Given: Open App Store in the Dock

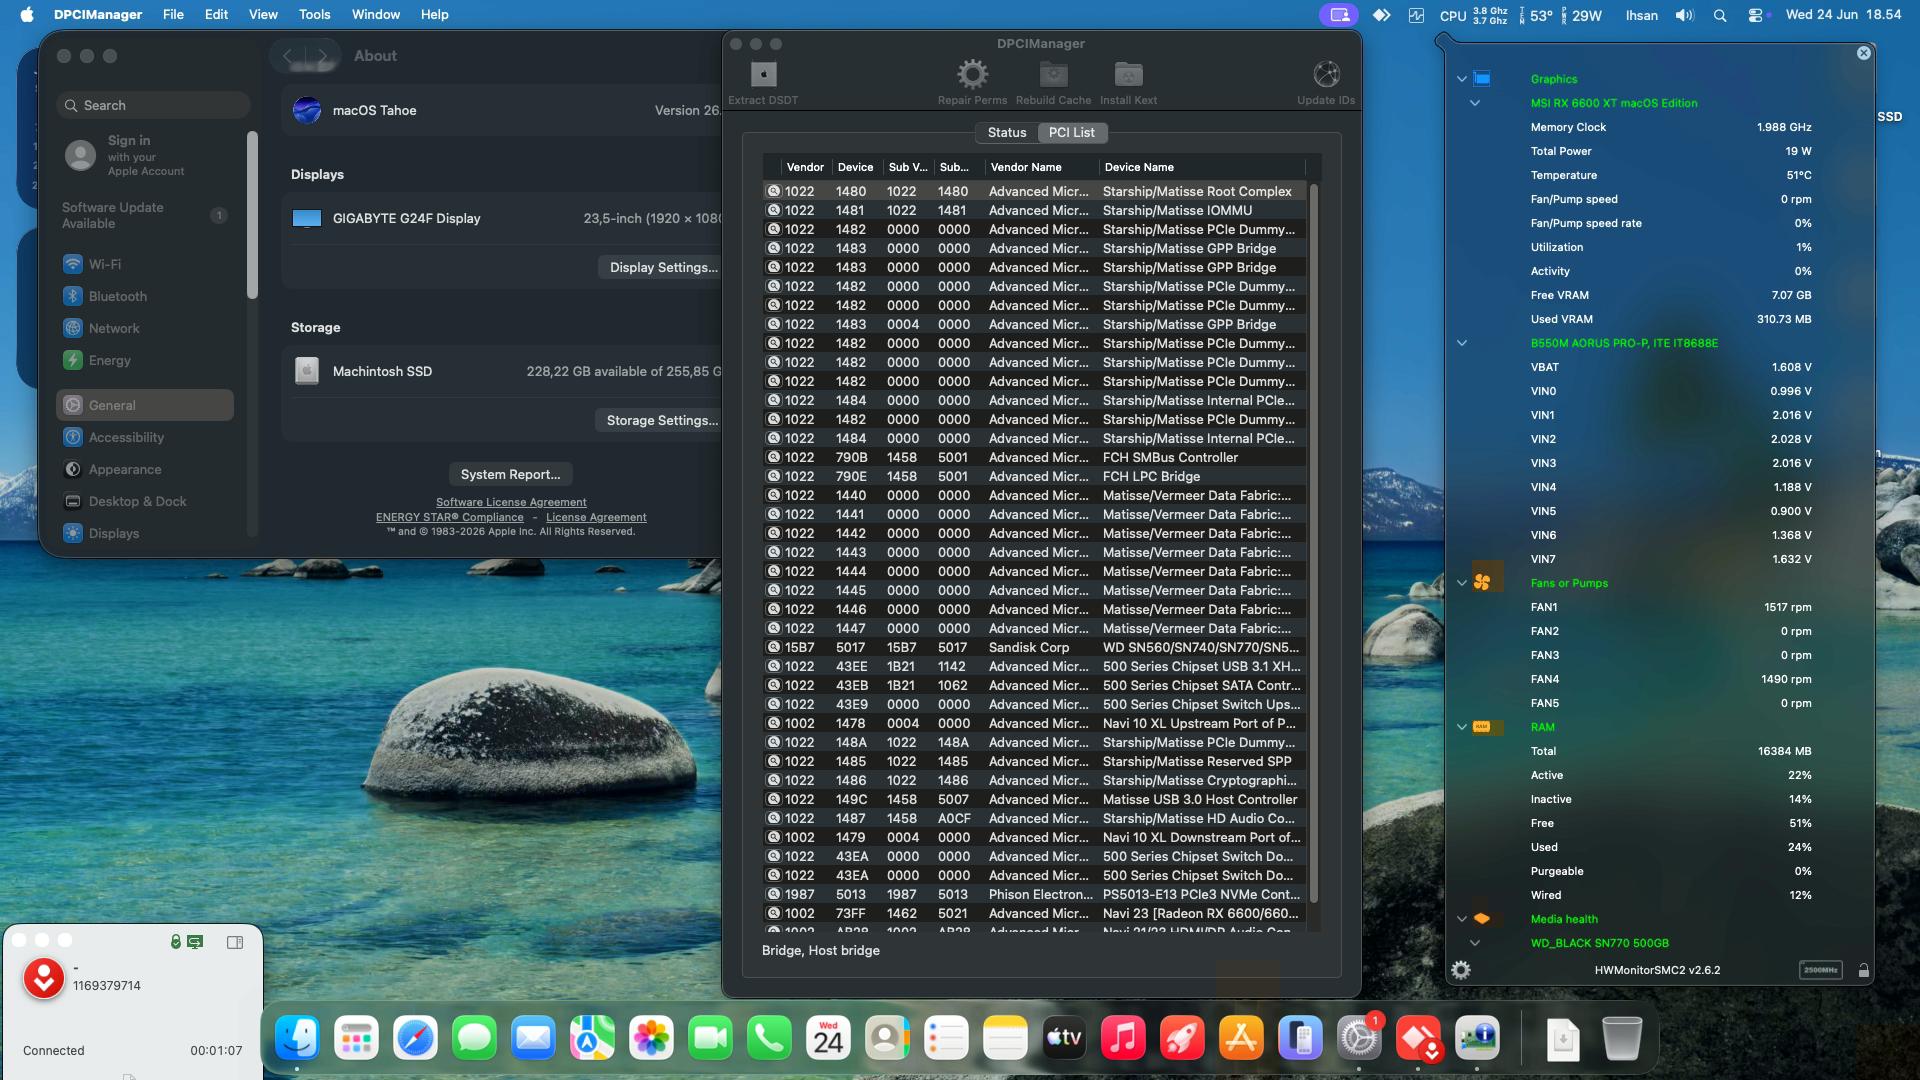Looking at the screenshot, I should click(1241, 1039).
